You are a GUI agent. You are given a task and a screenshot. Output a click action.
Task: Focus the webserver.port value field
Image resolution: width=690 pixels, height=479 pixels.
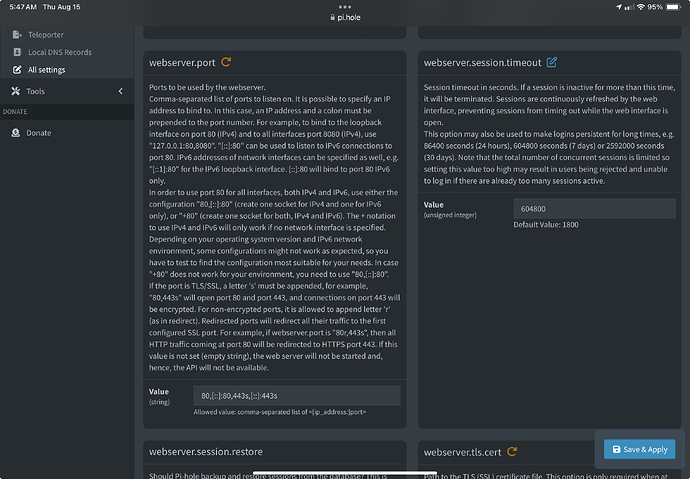pyautogui.click(x=294, y=396)
